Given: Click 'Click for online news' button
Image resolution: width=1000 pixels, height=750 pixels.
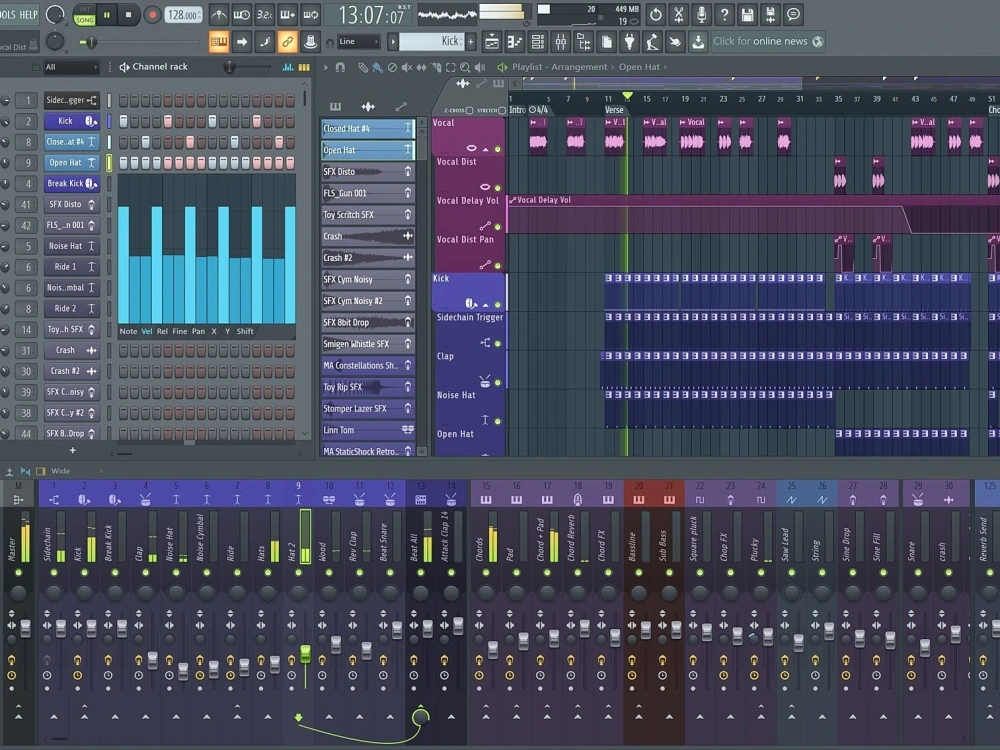Looking at the screenshot, I should pyautogui.click(x=768, y=42).
